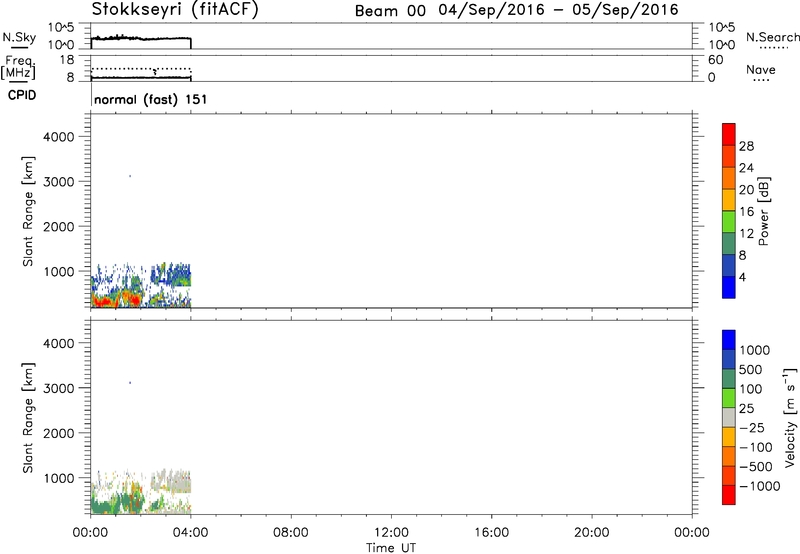
Task: Click the Velocity [m s-1] colorbar title
Action: [790, 417]
